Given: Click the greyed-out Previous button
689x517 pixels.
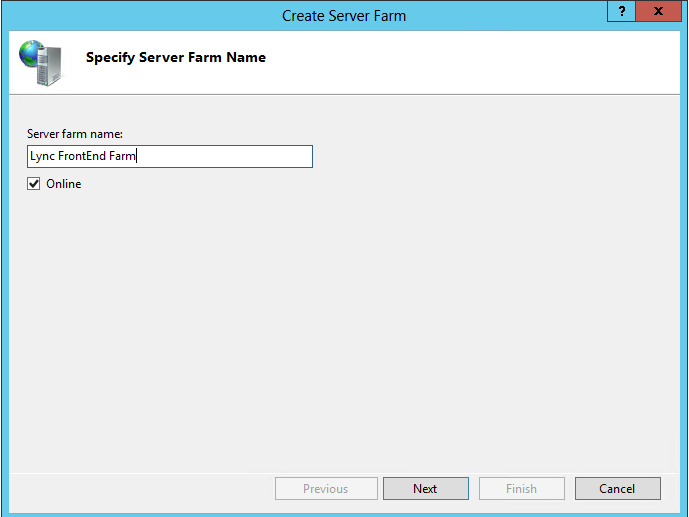Looking at the screenshot, I should tap(326, 489).
